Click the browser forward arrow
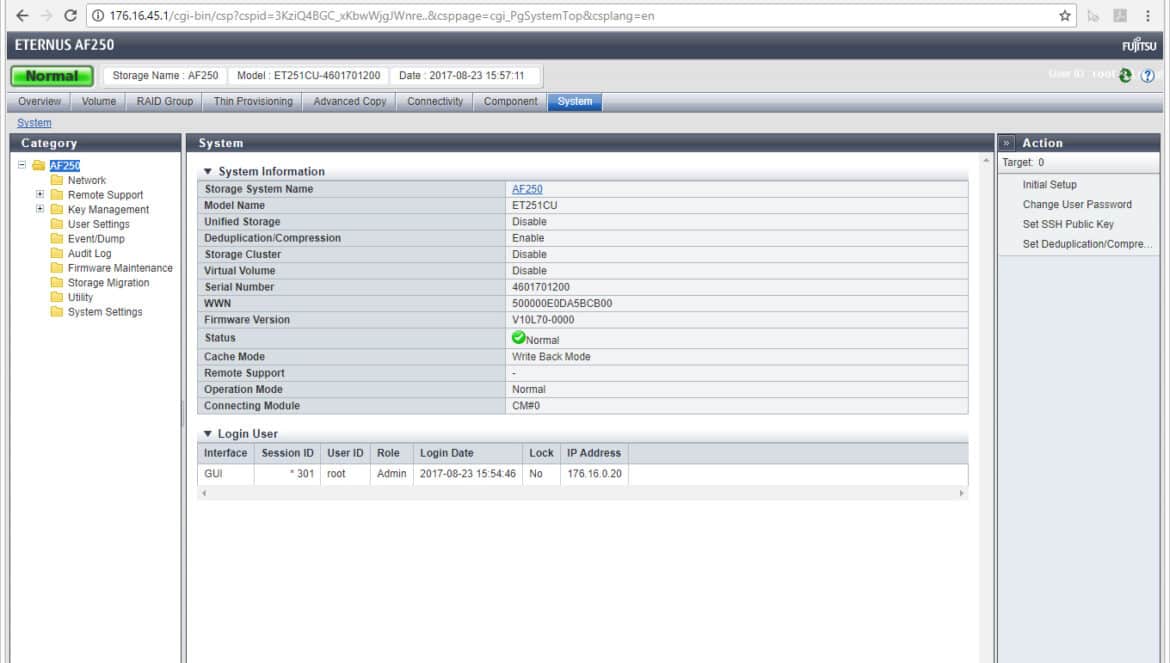 [x=46, y=16]
